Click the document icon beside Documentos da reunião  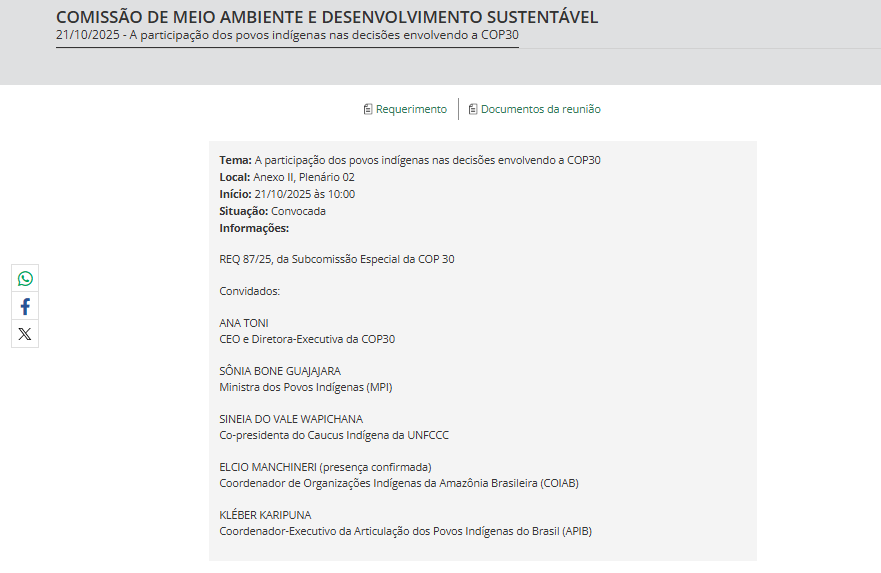(473, 109)
